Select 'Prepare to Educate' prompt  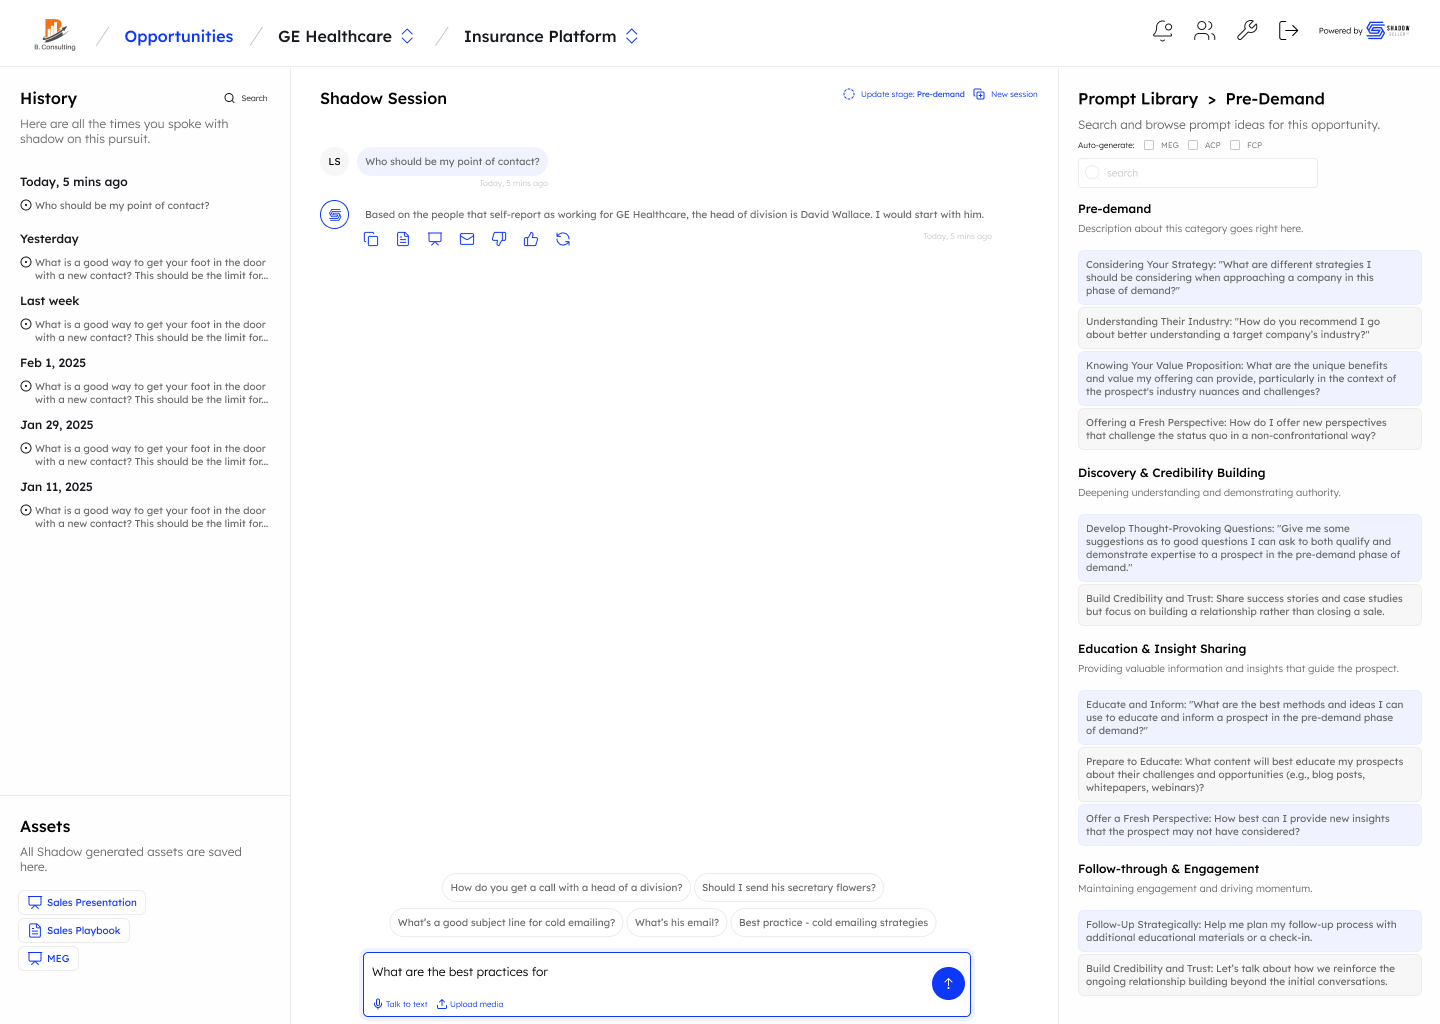point(1249,774)
